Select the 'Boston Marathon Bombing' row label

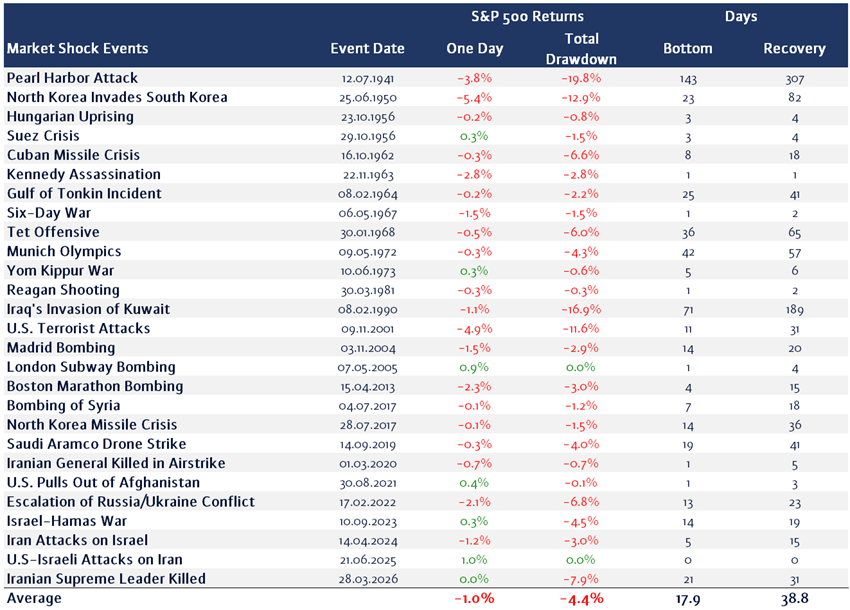tap(95, 386)
